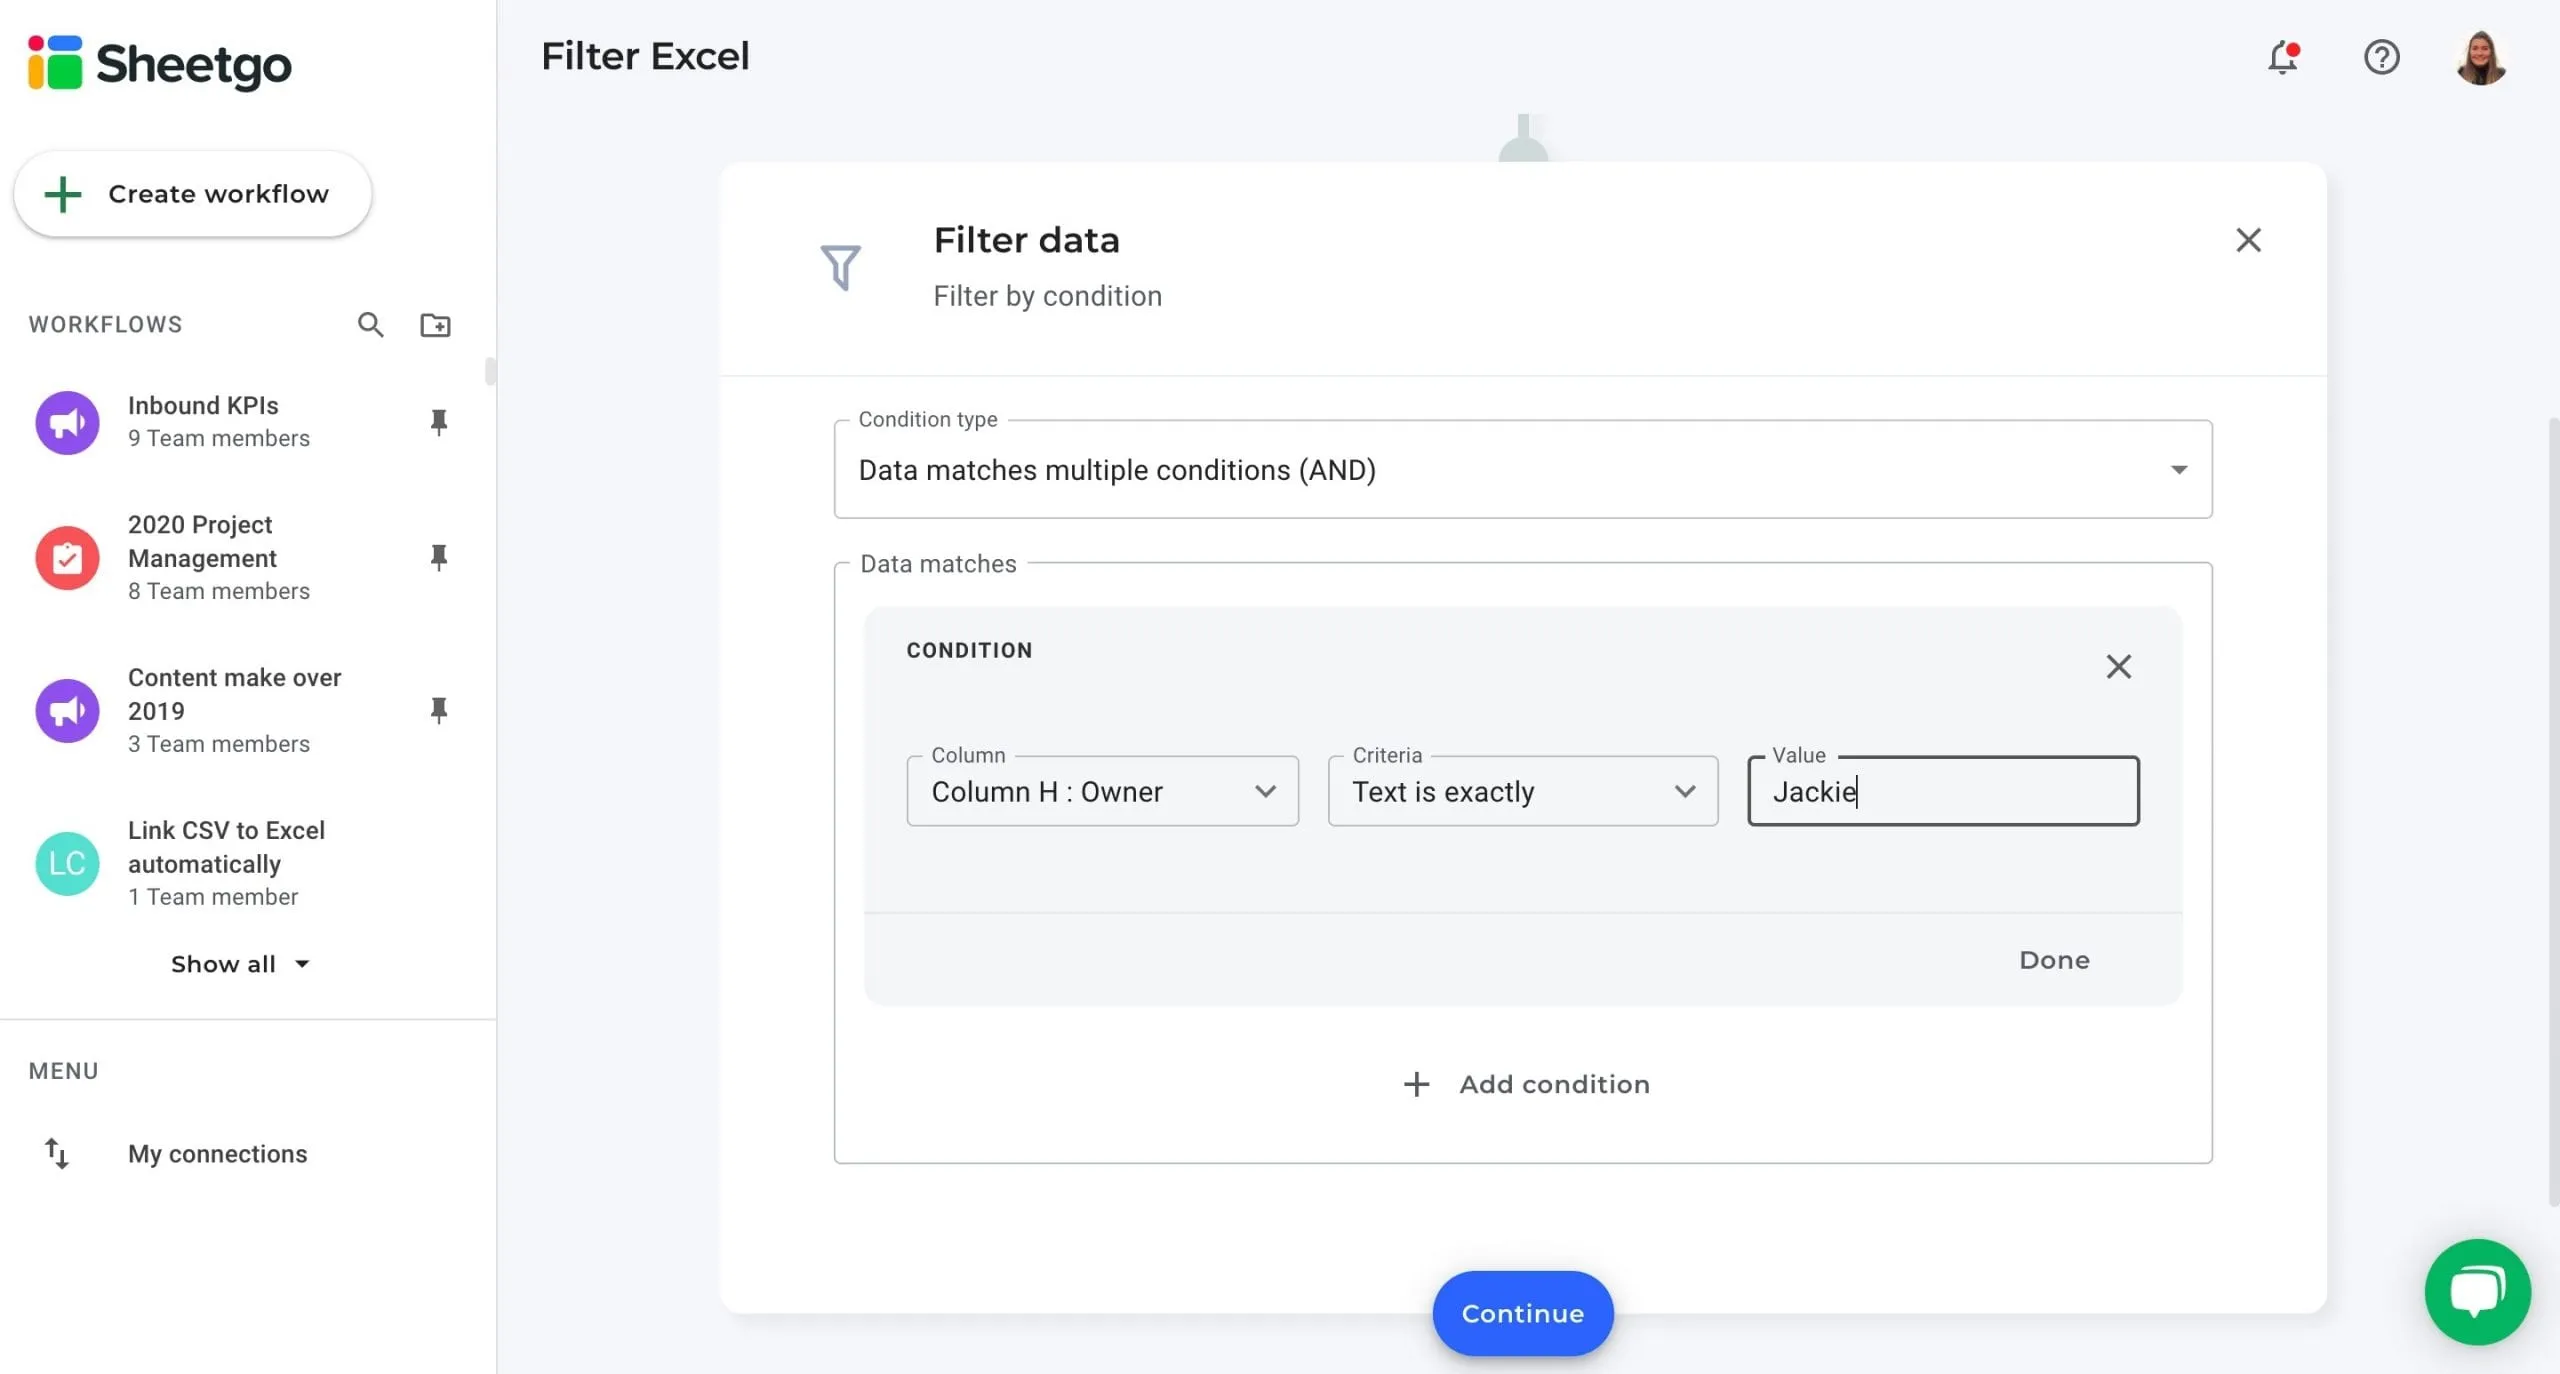Click the Create workflow button

tap(193, 194)
